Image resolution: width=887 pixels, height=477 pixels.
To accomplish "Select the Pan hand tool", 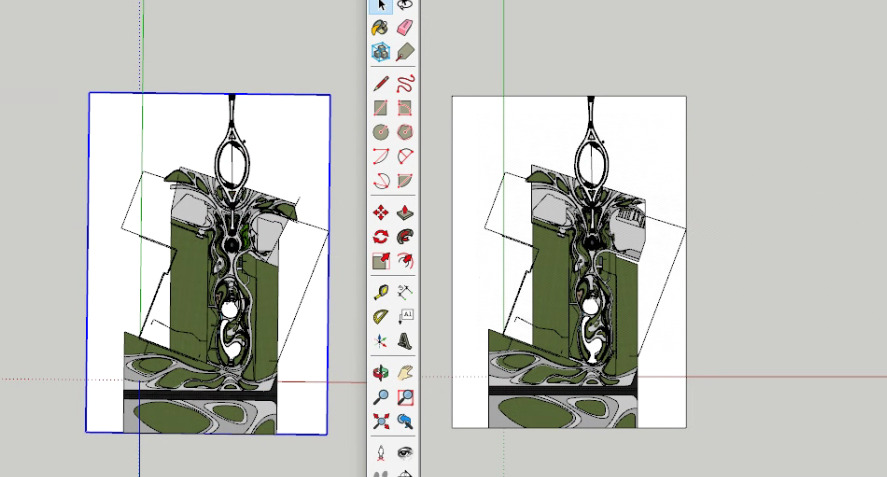I will (x=405, y=372).
